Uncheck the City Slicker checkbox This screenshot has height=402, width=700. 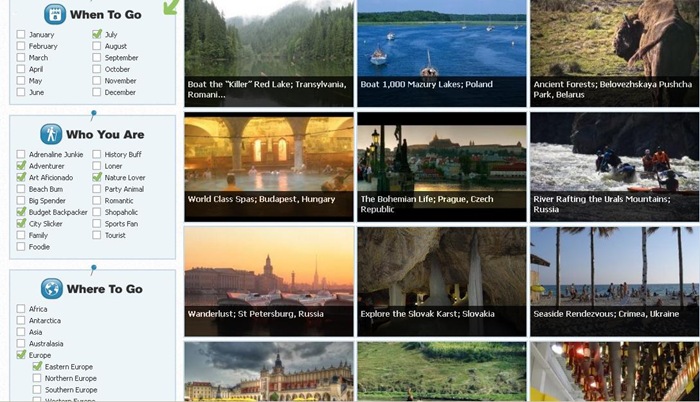[21, 223]
